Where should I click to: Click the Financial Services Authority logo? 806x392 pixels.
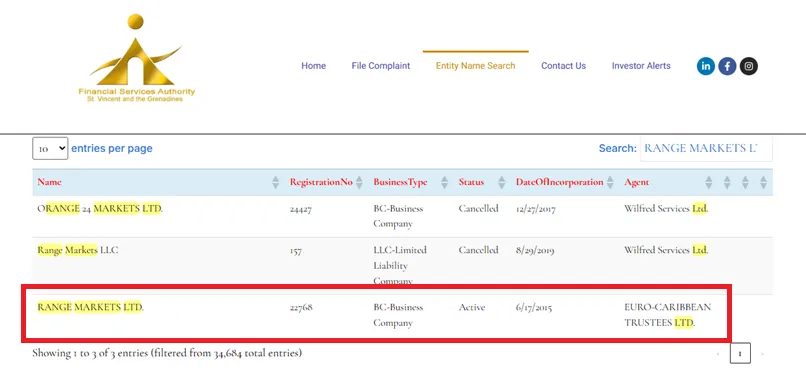(x=137, y=58)
